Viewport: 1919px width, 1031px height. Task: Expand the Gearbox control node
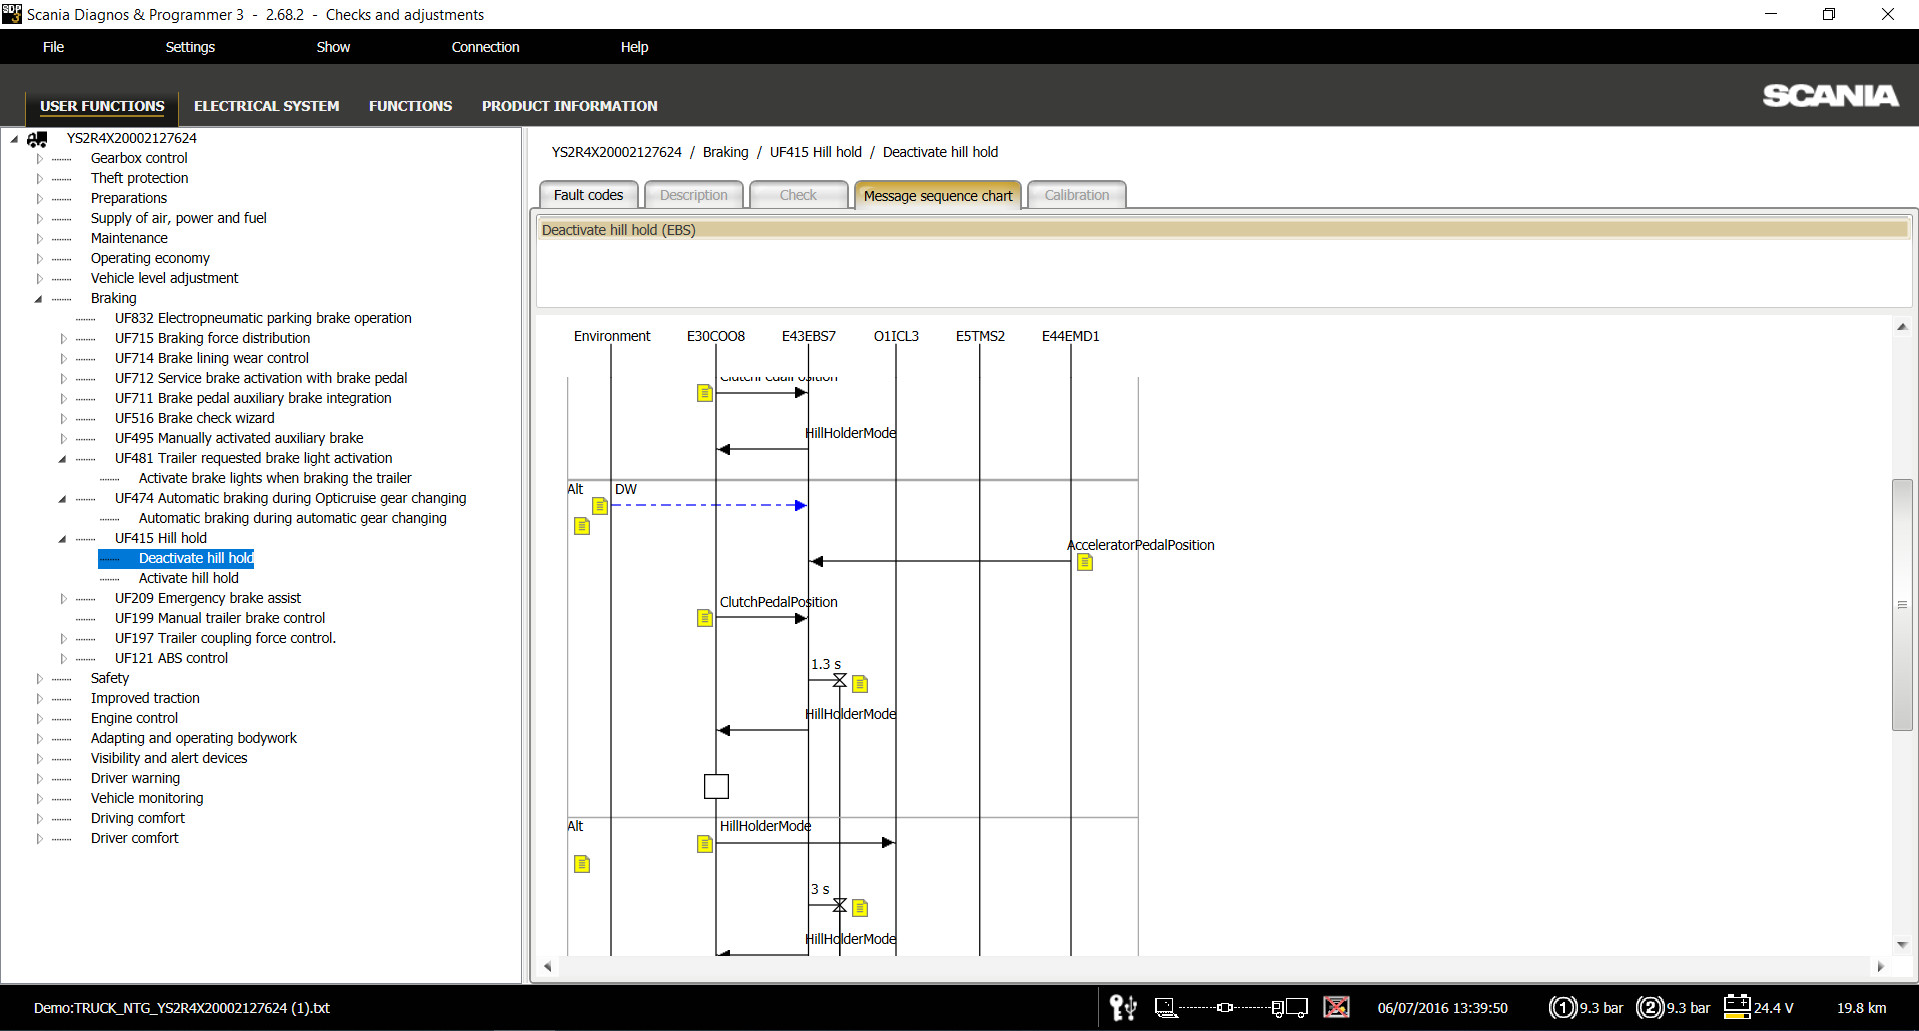click(40, 159)
